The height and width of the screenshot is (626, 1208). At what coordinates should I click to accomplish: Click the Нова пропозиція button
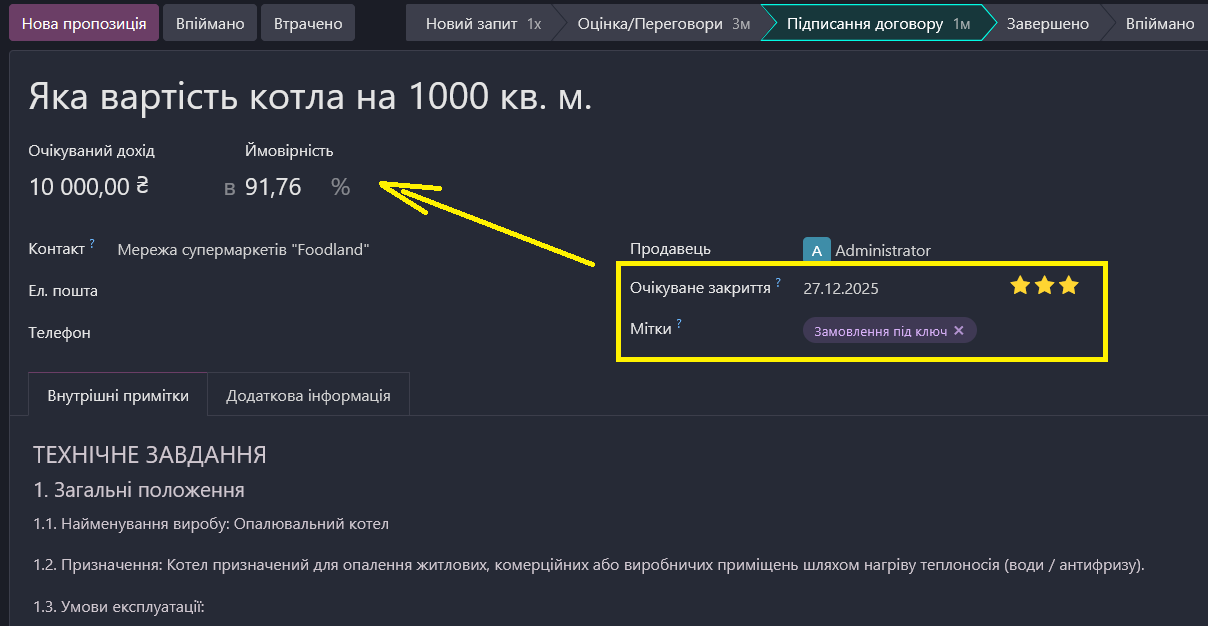click(84, 21)
